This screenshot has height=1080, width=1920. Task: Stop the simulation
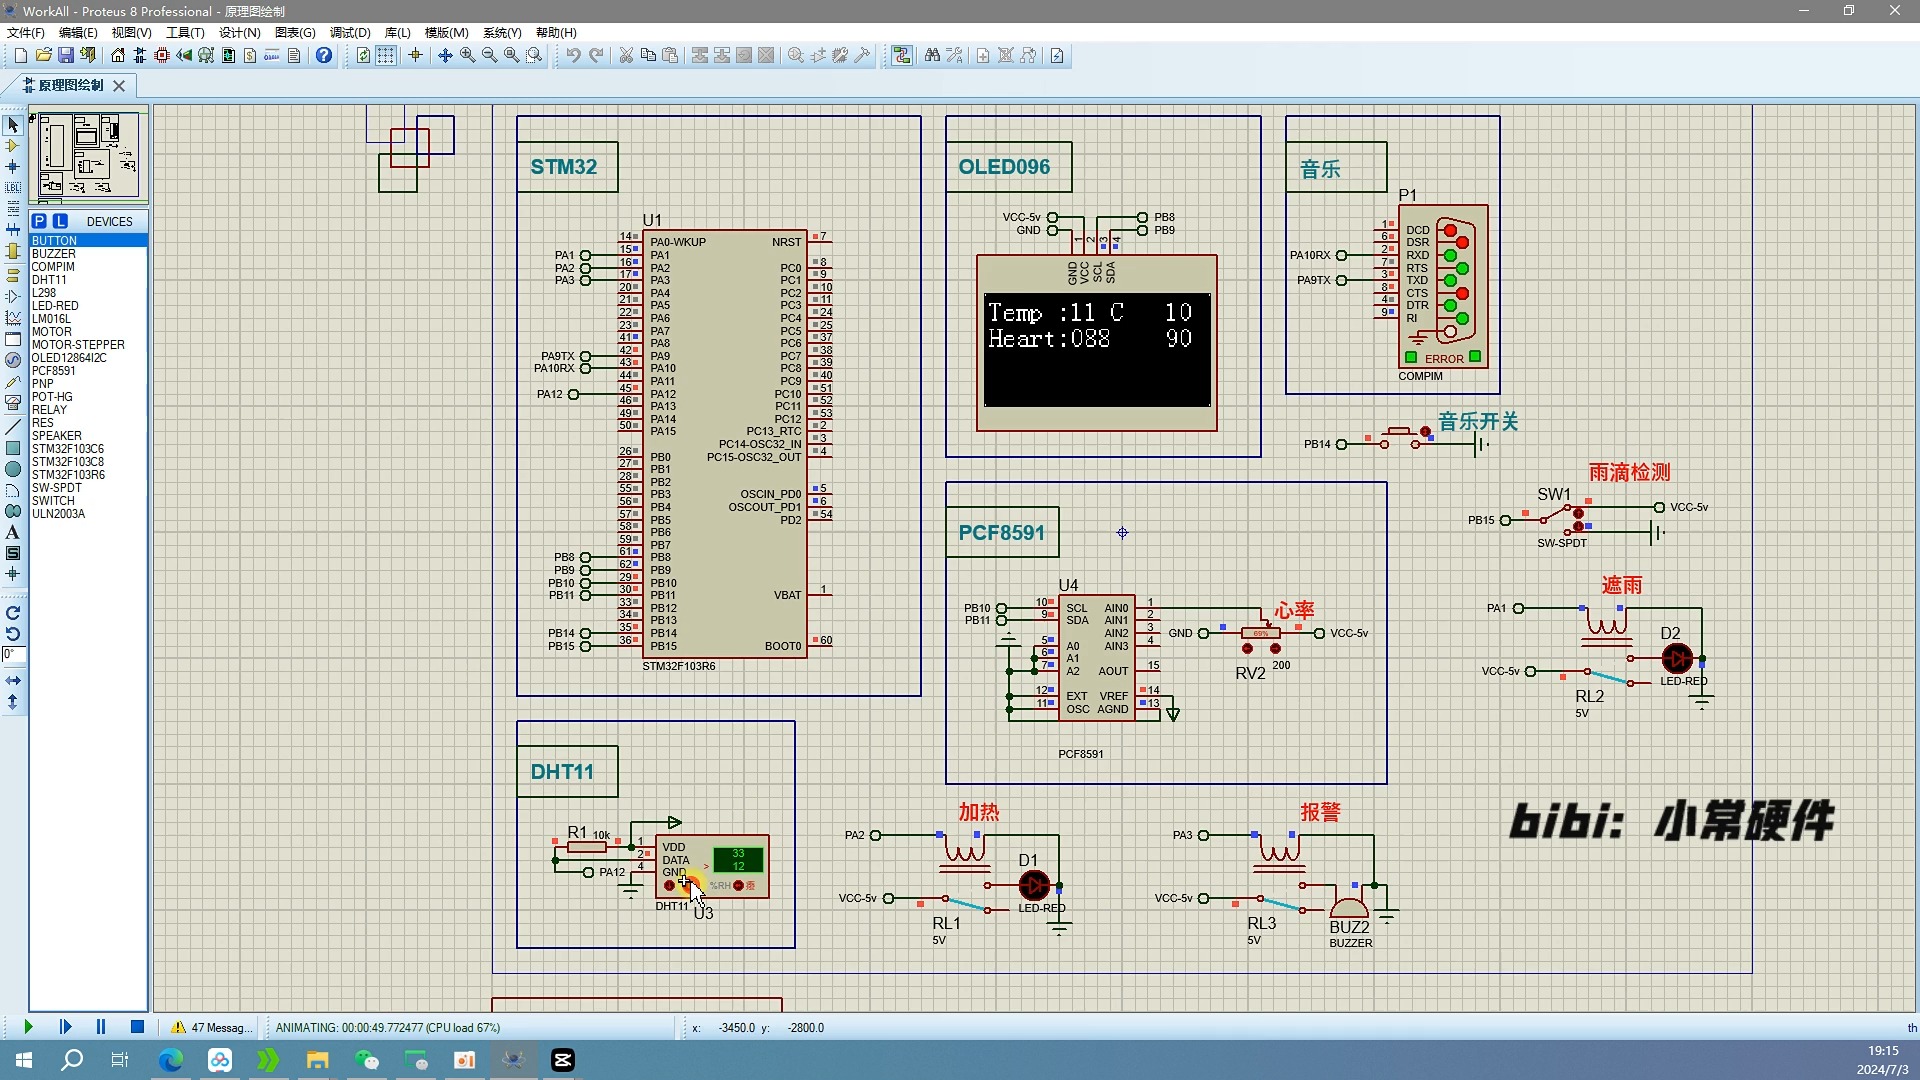(x=138, y=1027)
